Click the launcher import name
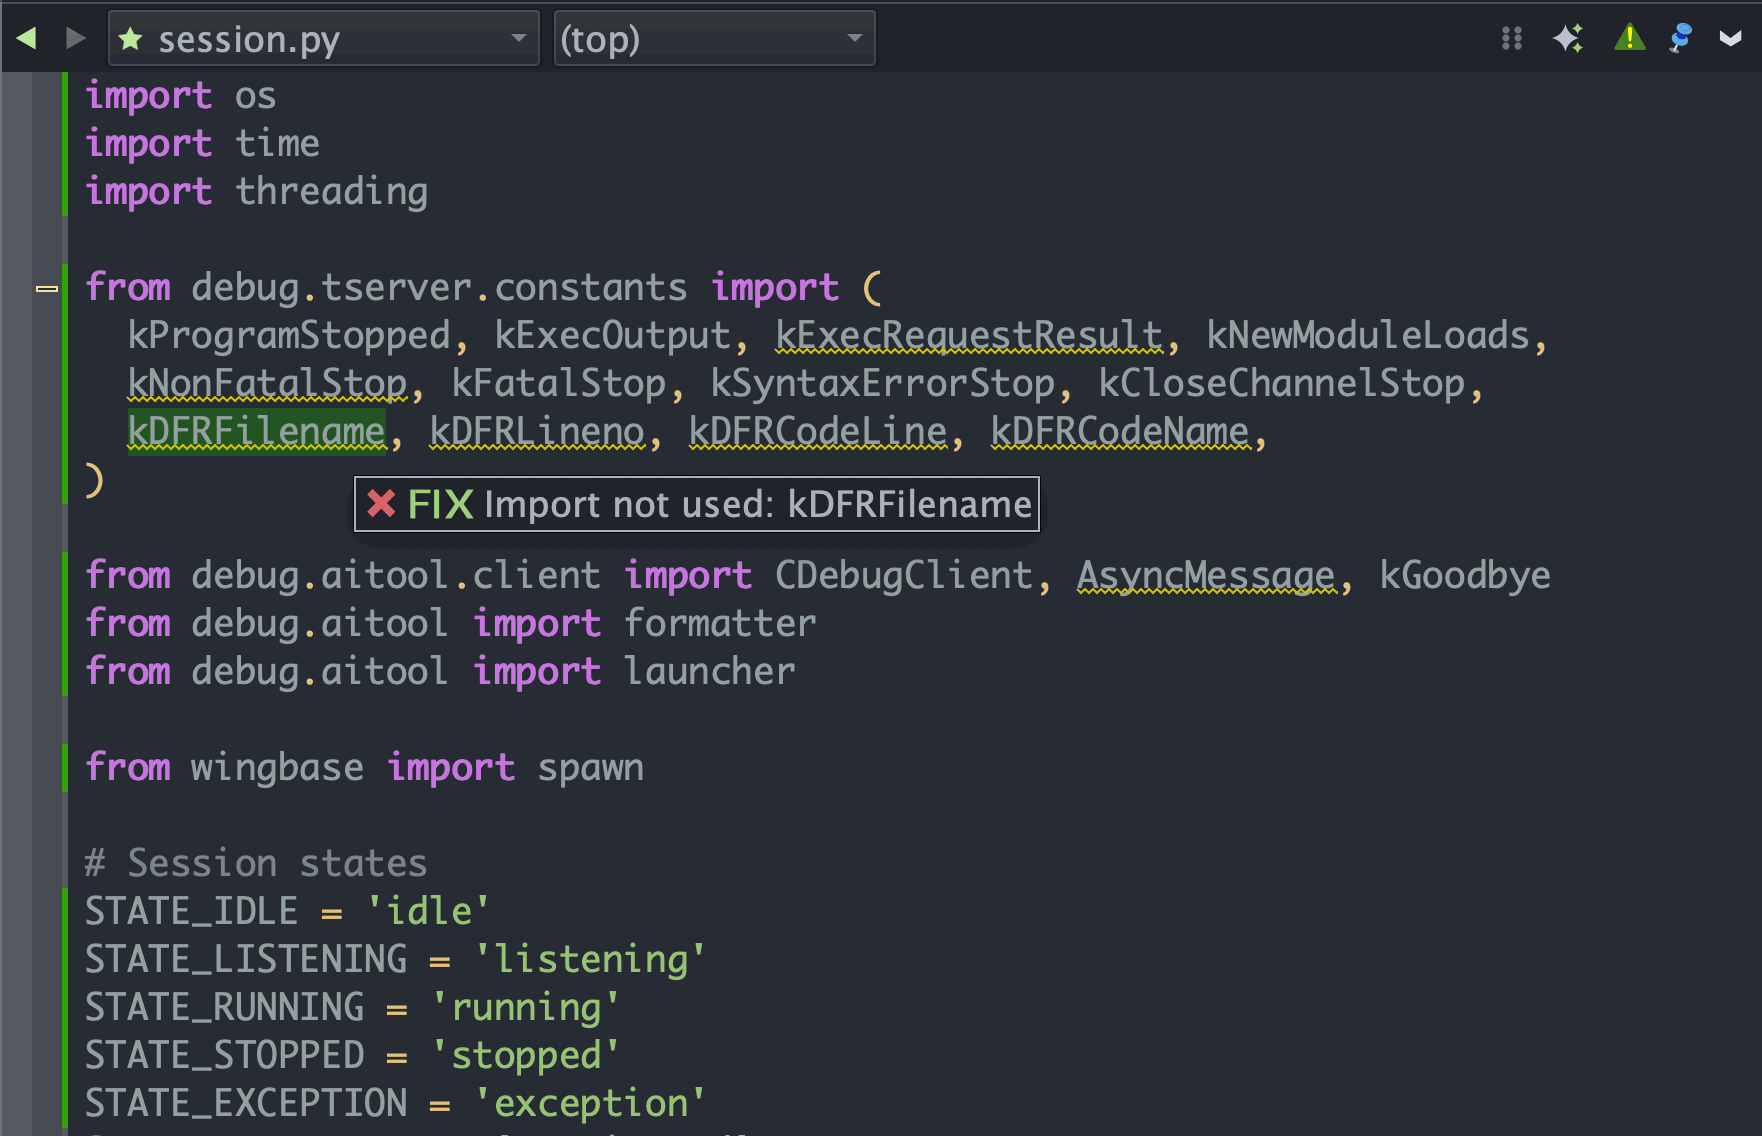The height and width of the screenshot is (1136, 1762). pos(710,671)
